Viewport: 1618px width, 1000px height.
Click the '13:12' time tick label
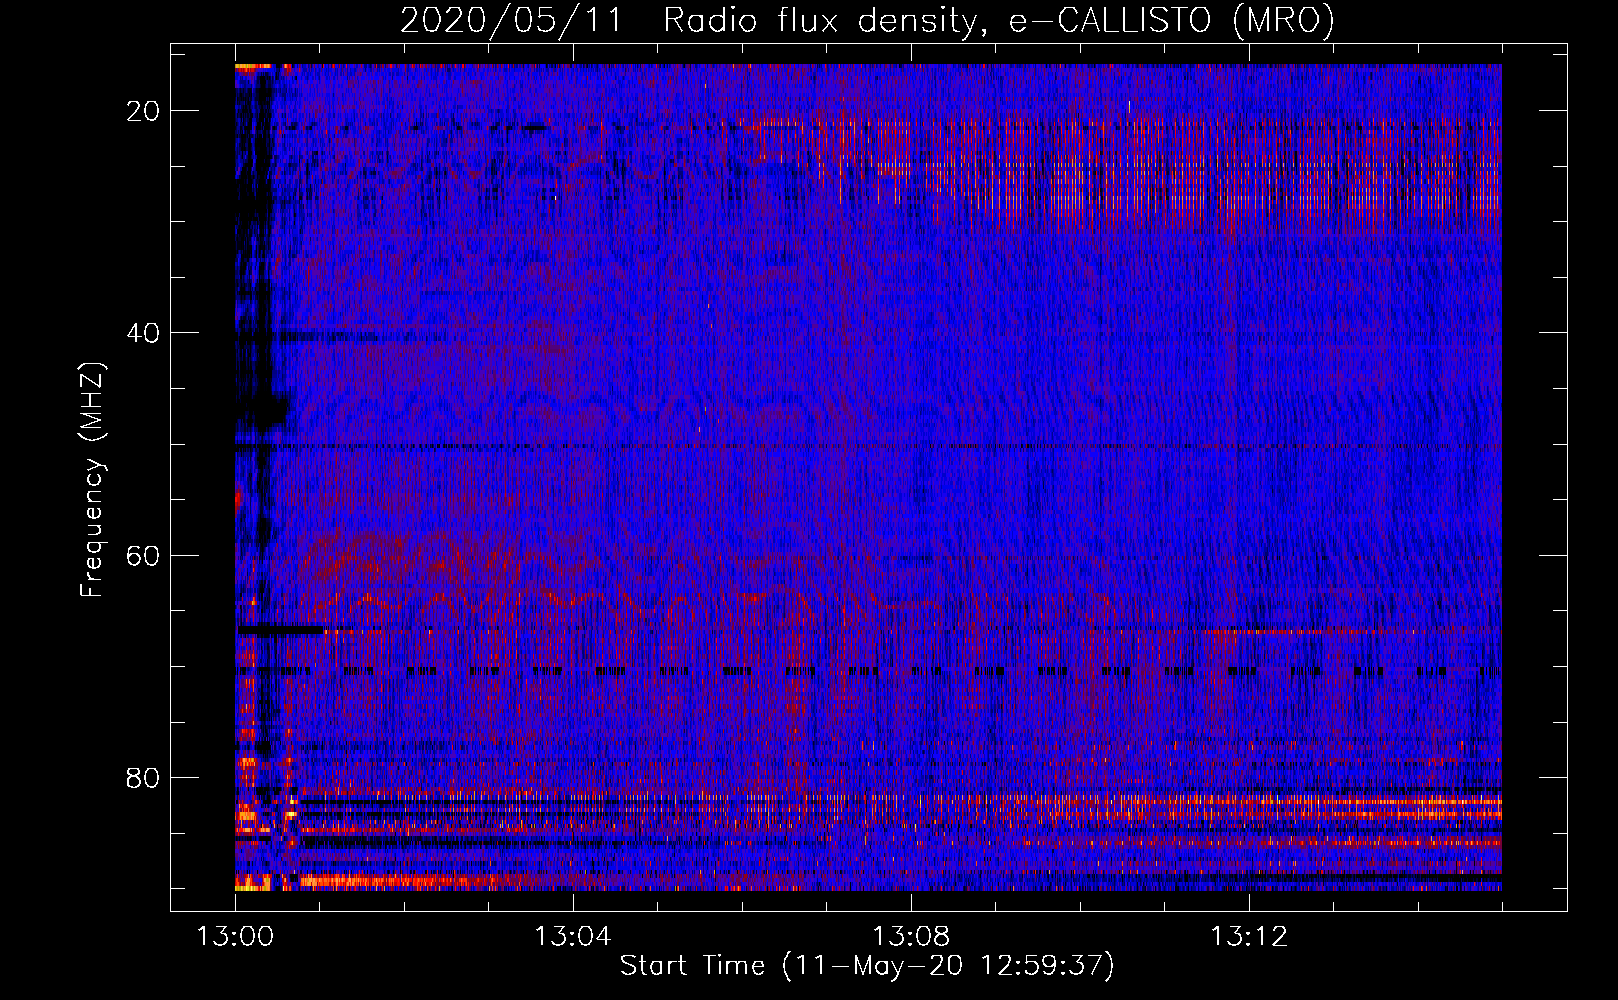click(1249, 937)
